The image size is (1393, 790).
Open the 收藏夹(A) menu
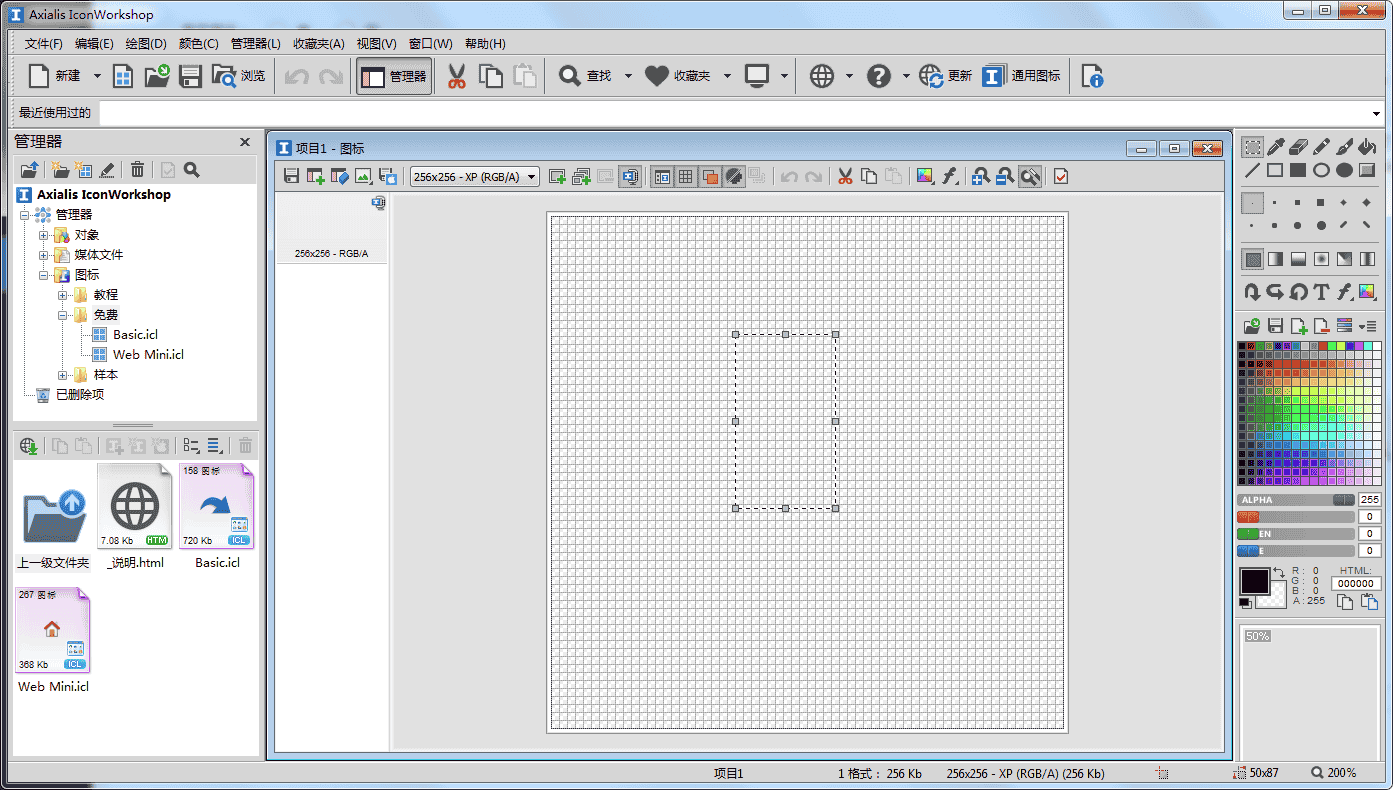[x=318, y=44]
